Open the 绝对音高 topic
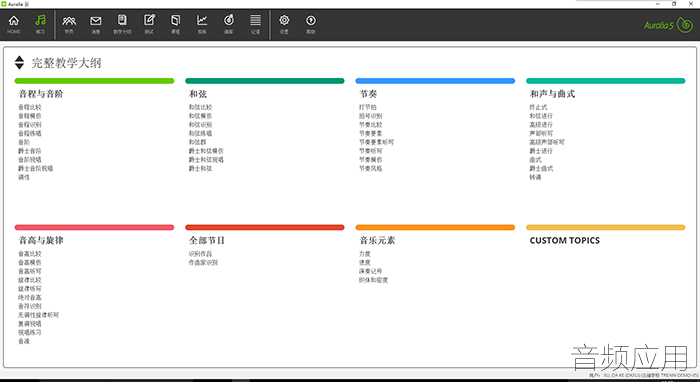Screen dimensions: 700x382 [x=29, y=297]
